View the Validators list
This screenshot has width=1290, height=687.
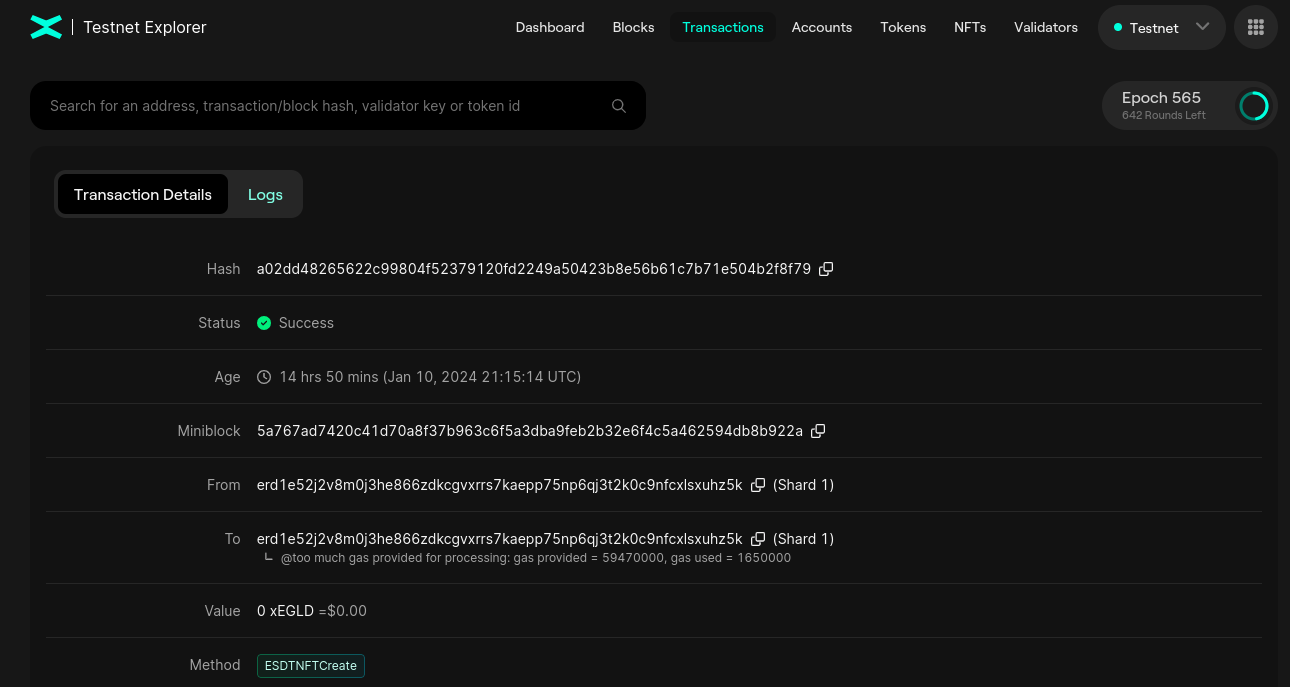click(x=1045, y=28)
